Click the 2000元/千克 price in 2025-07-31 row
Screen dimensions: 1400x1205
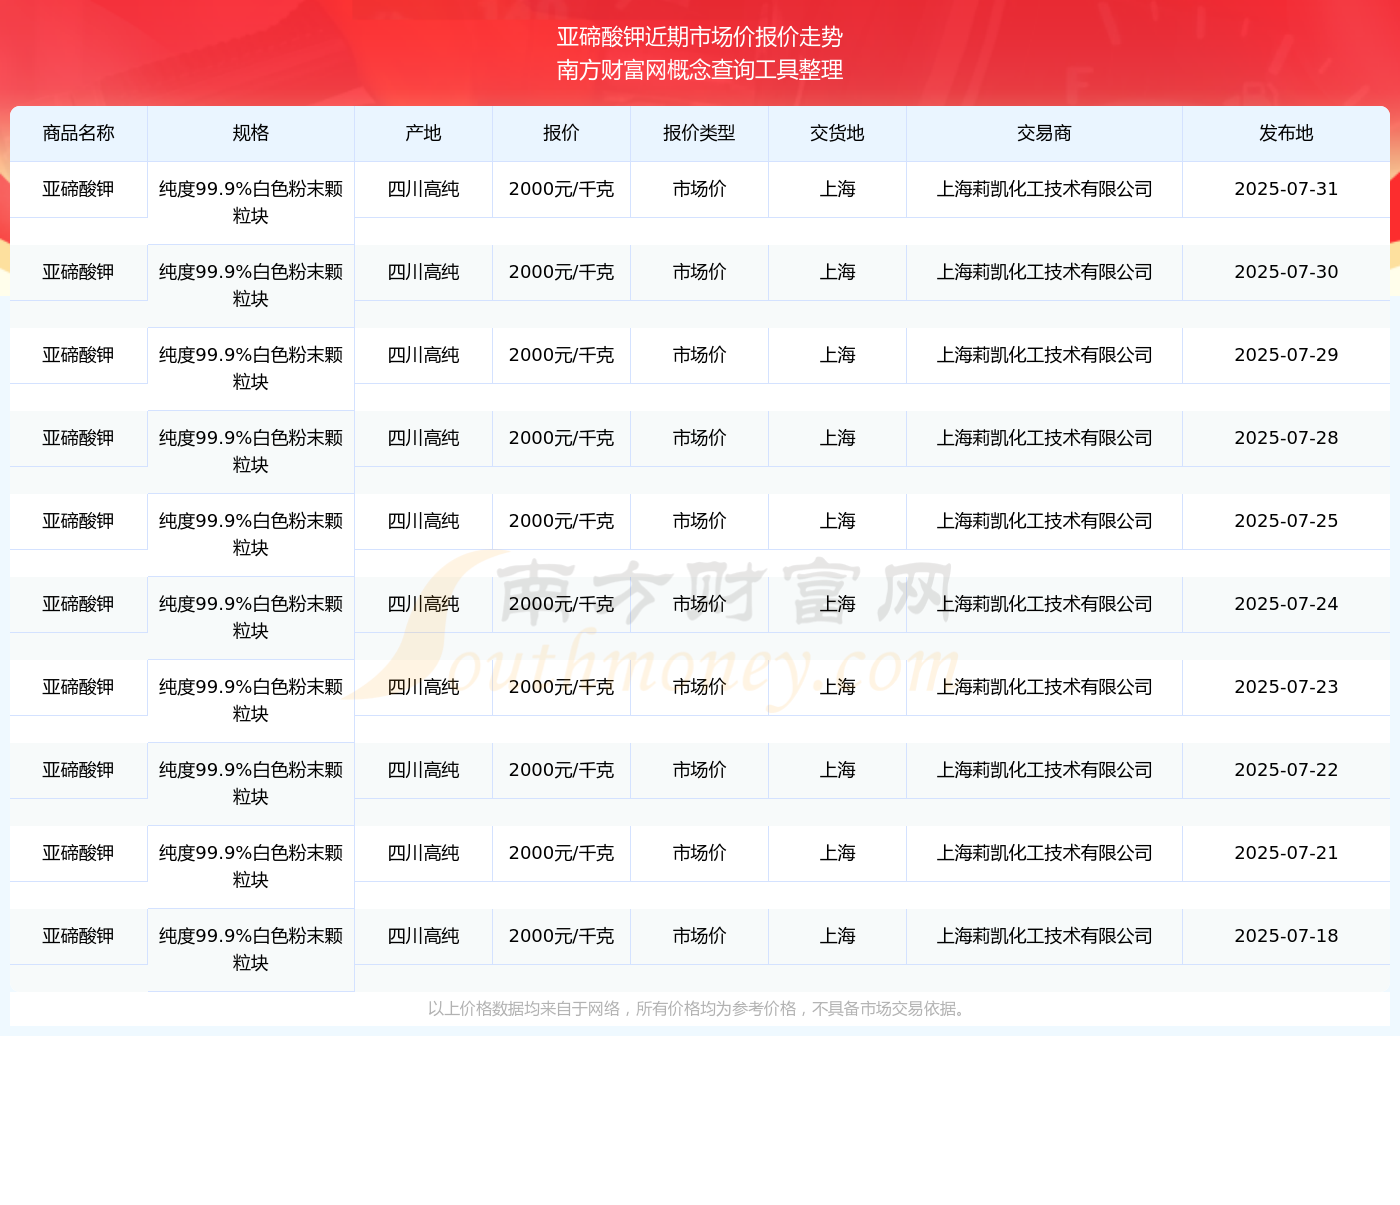click(562, 189)
